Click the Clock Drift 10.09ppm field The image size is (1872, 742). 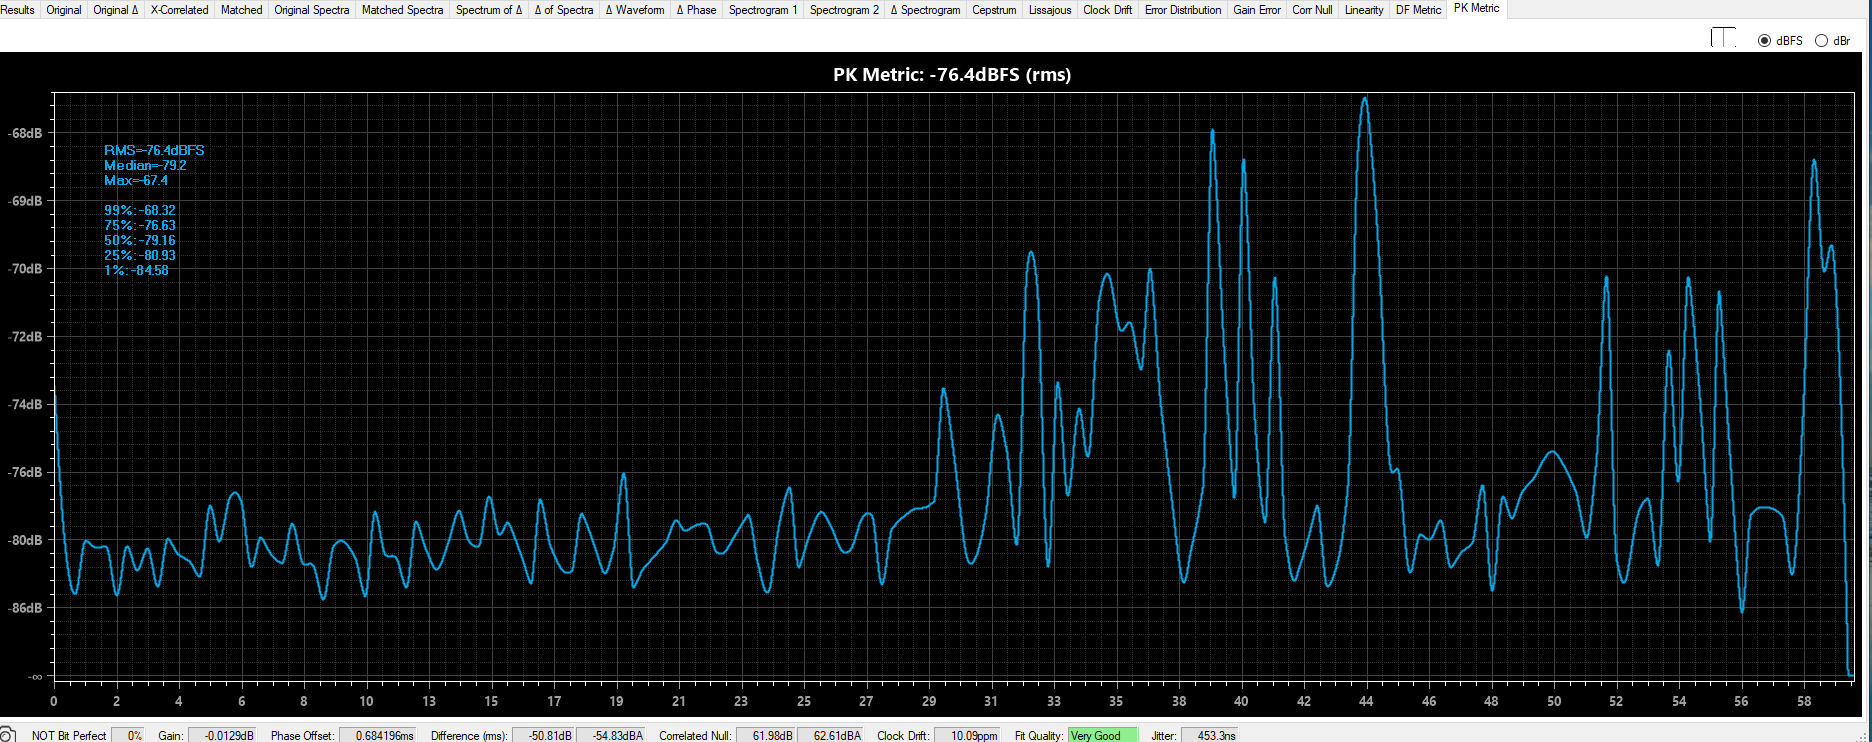[968, 735]
